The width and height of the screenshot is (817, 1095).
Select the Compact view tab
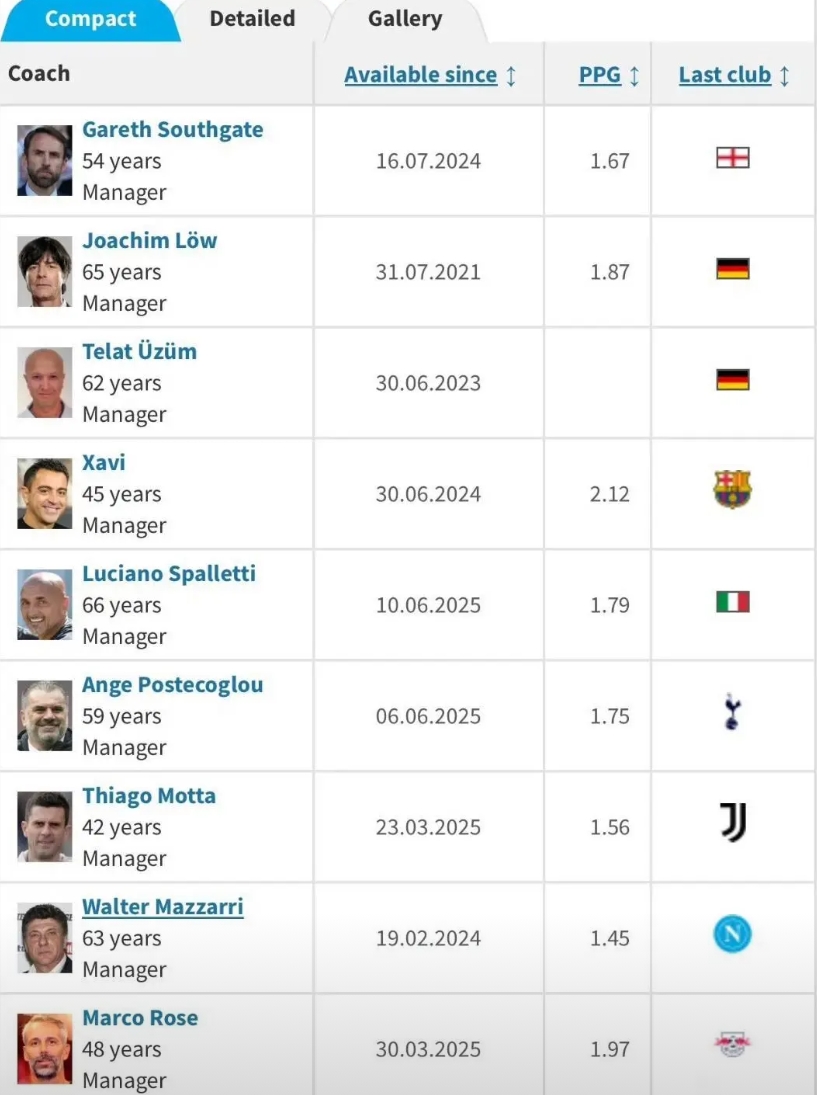90,19
